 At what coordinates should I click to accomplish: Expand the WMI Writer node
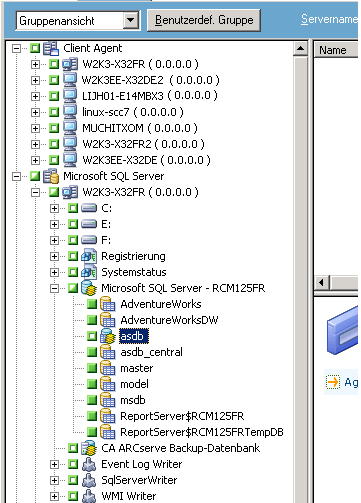coord(54,496)
